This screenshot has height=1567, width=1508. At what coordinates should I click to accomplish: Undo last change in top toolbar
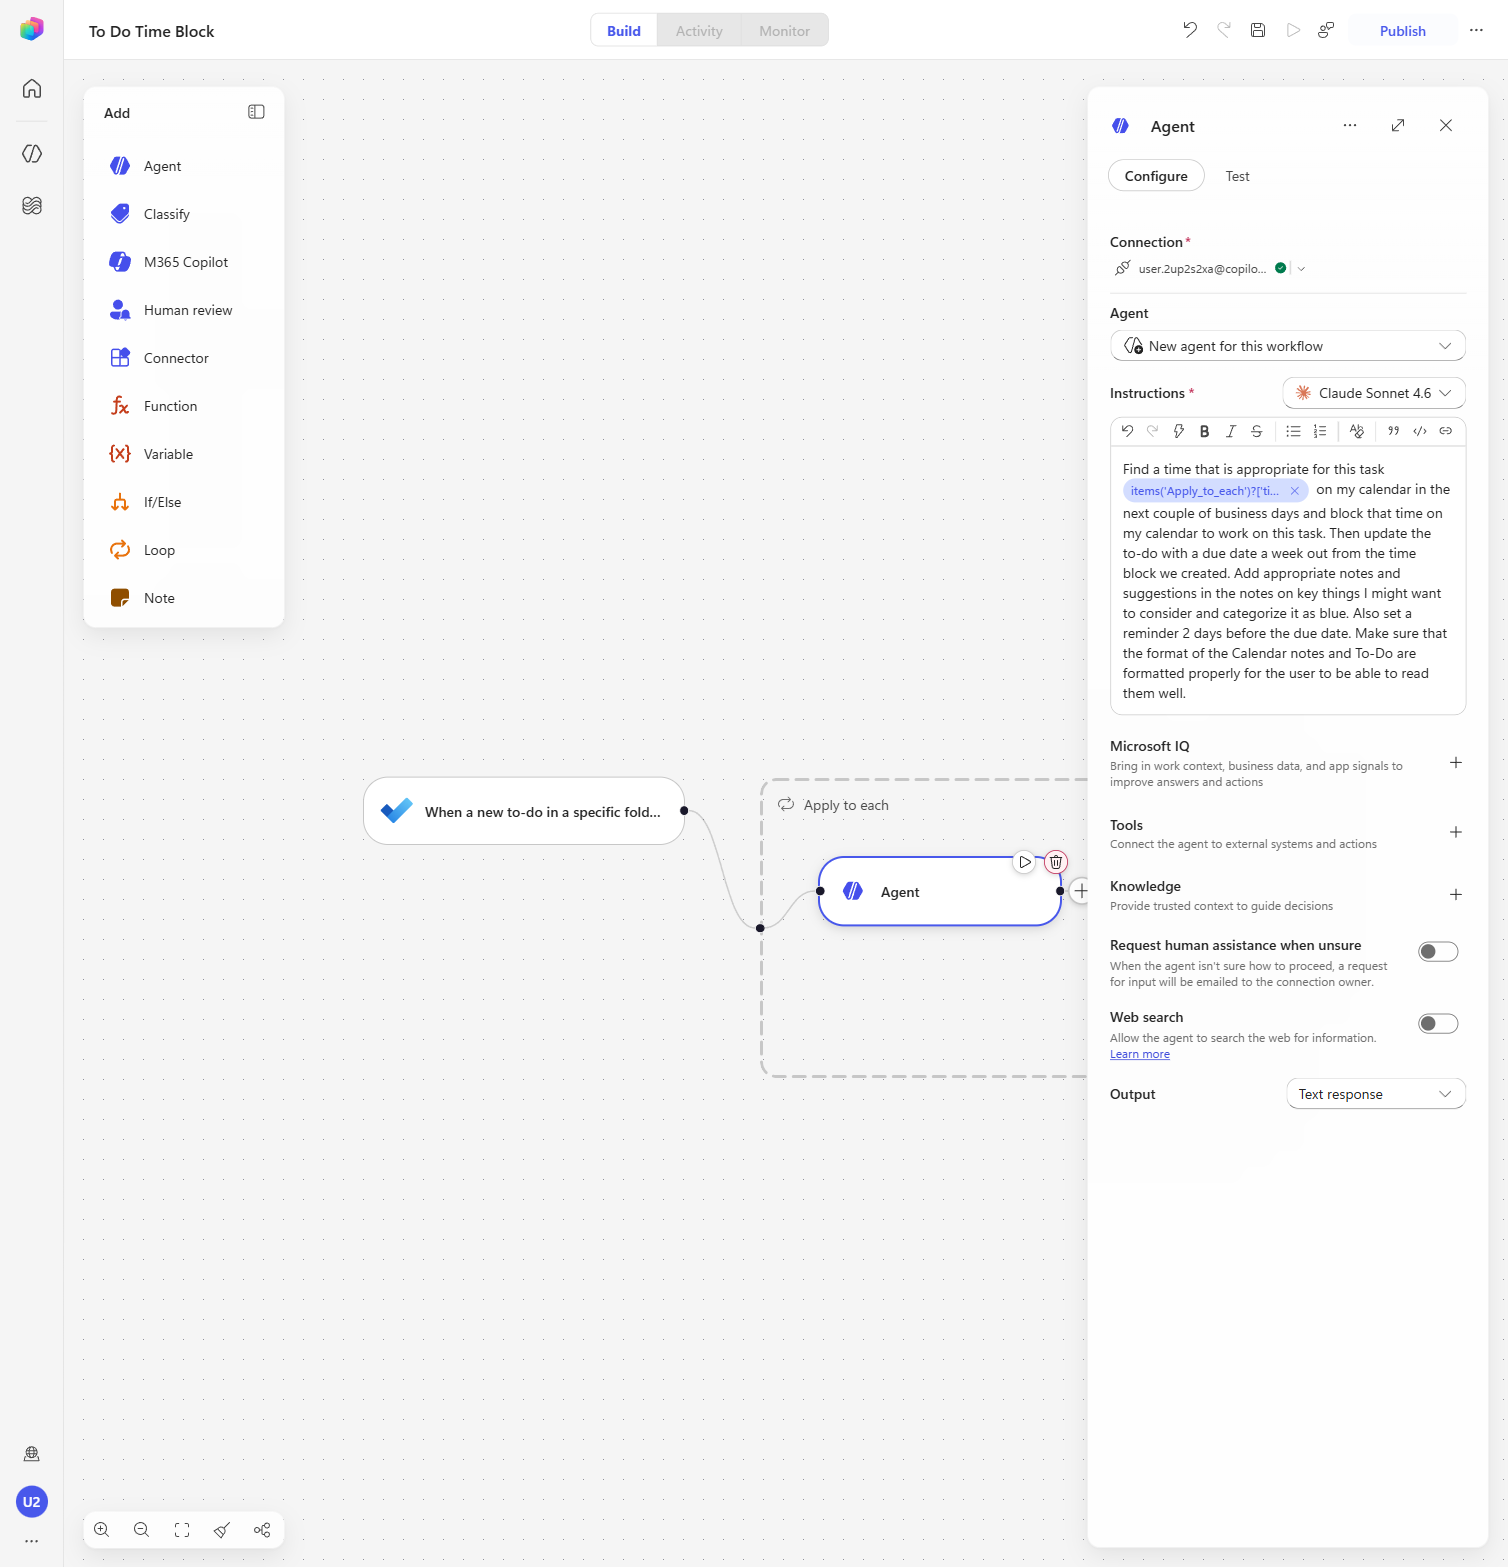1190,30
